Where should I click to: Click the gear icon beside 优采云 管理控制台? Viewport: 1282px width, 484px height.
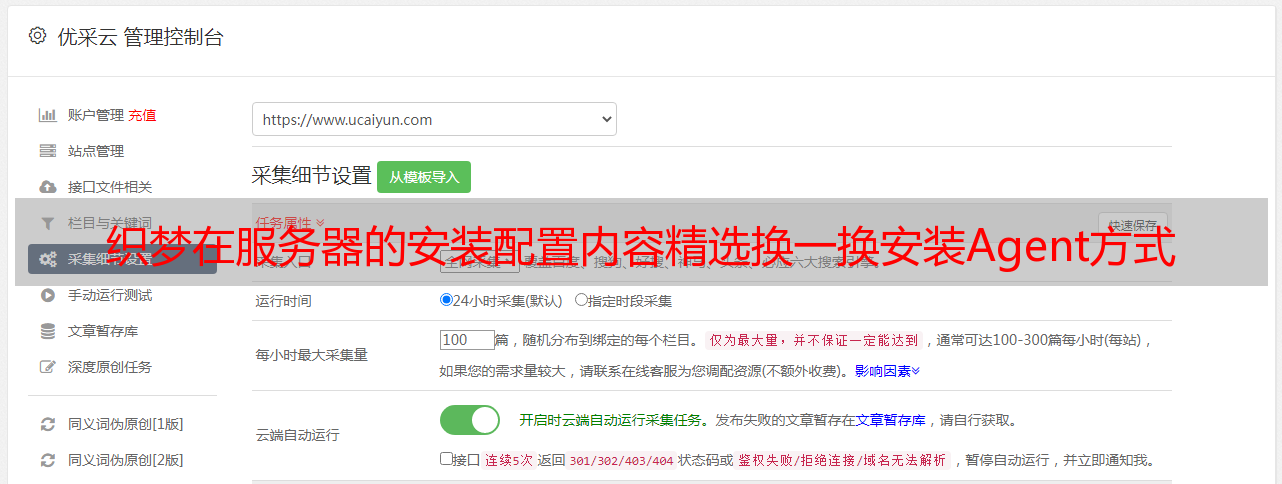coord(37,36)
